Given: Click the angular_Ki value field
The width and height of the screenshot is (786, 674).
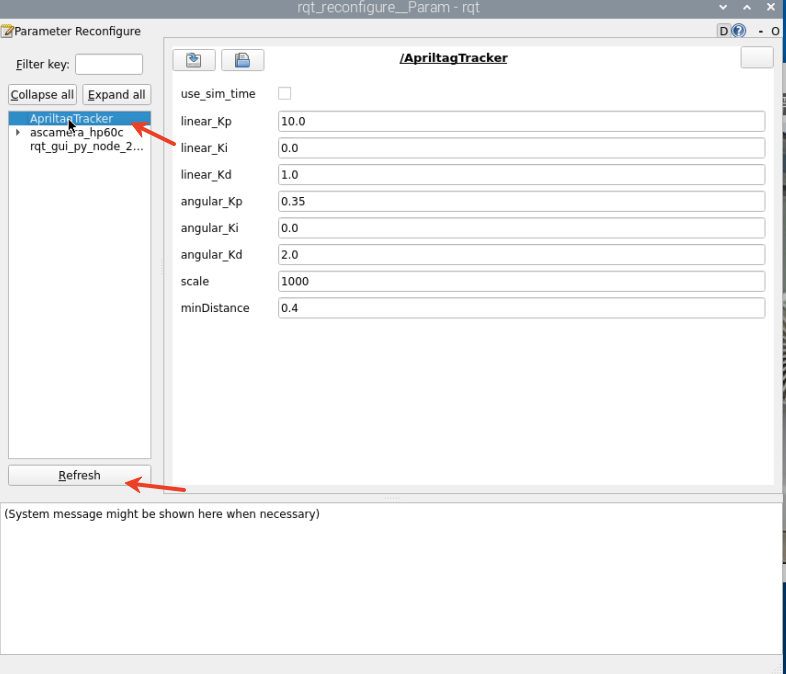Looking at the screenshot, I should click(521, 228).
